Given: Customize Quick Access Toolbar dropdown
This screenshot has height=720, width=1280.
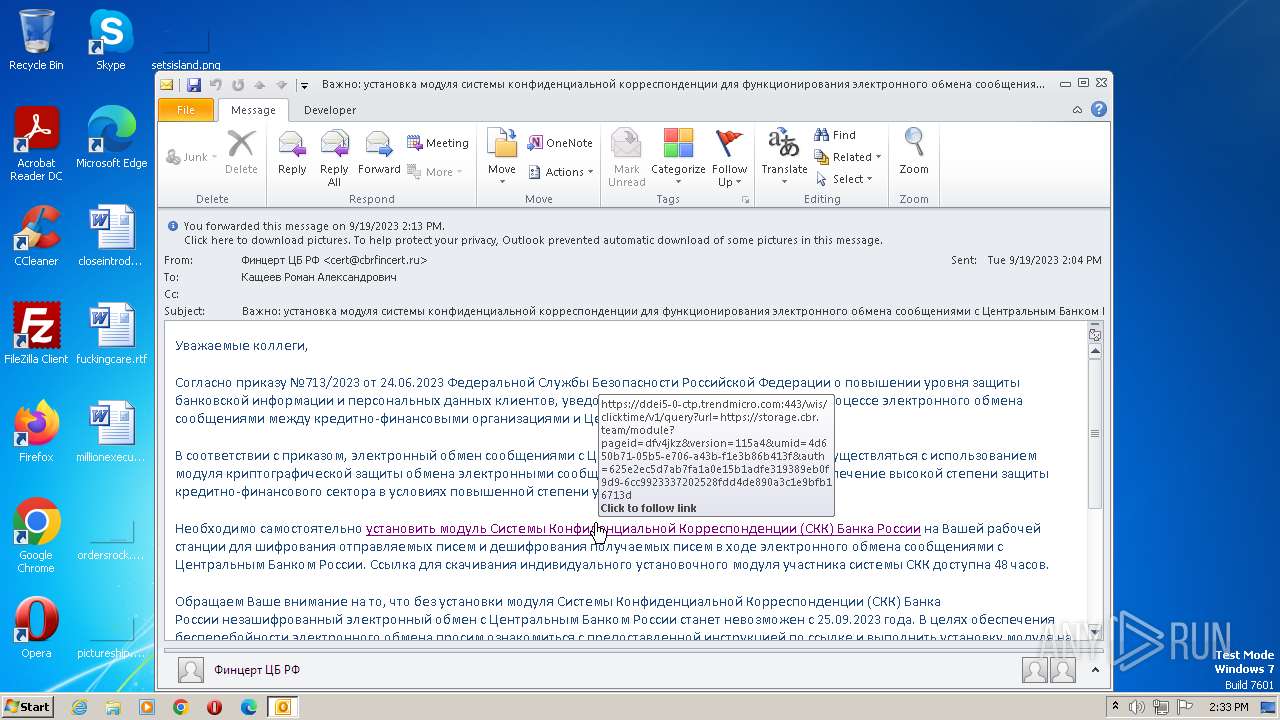Looking at the screenshot, I should [304, 85].
